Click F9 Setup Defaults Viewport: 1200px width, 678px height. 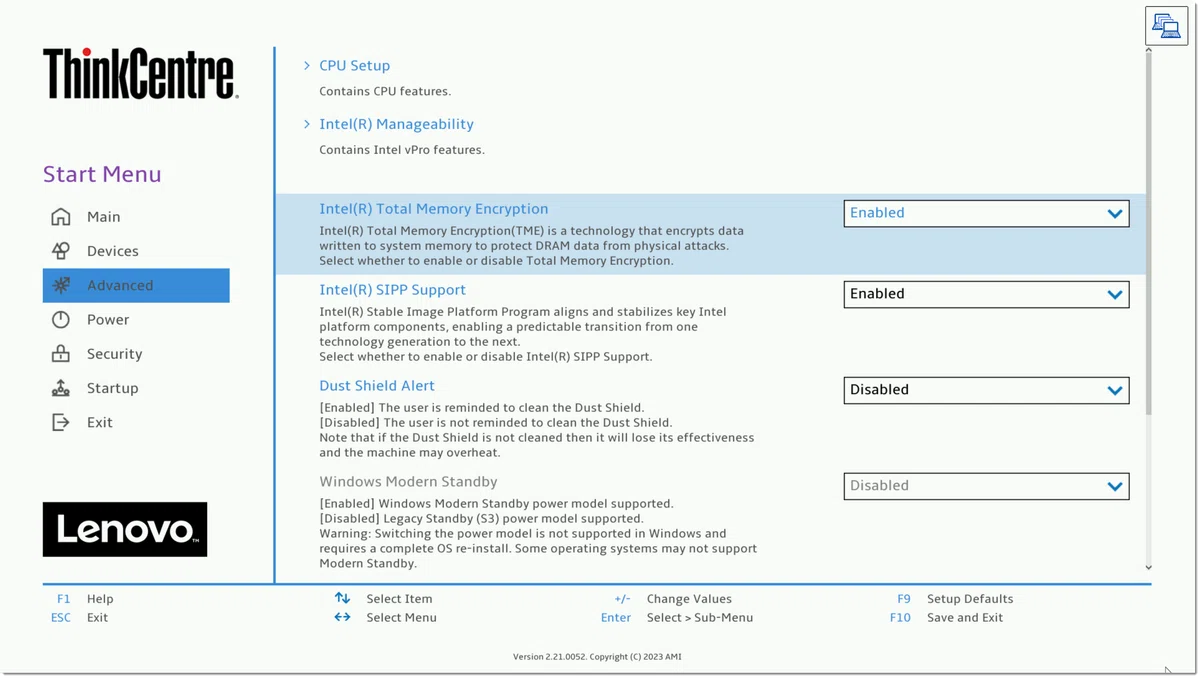tap(951, 599)
